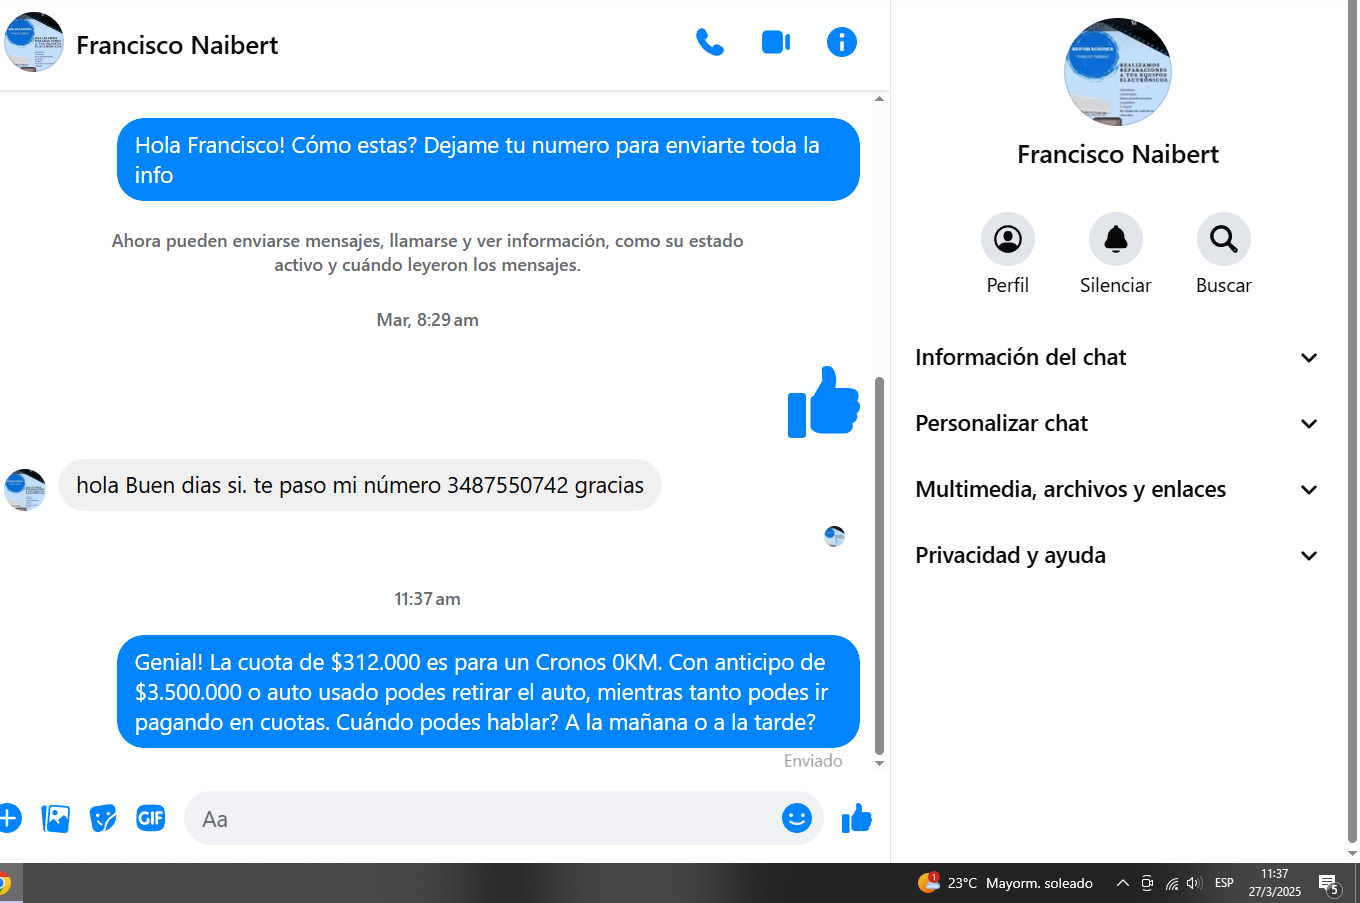Screen dimensions: 1360x903
Task: Click the "11:37 am" chat timestamp
Action: click(428, 599)
